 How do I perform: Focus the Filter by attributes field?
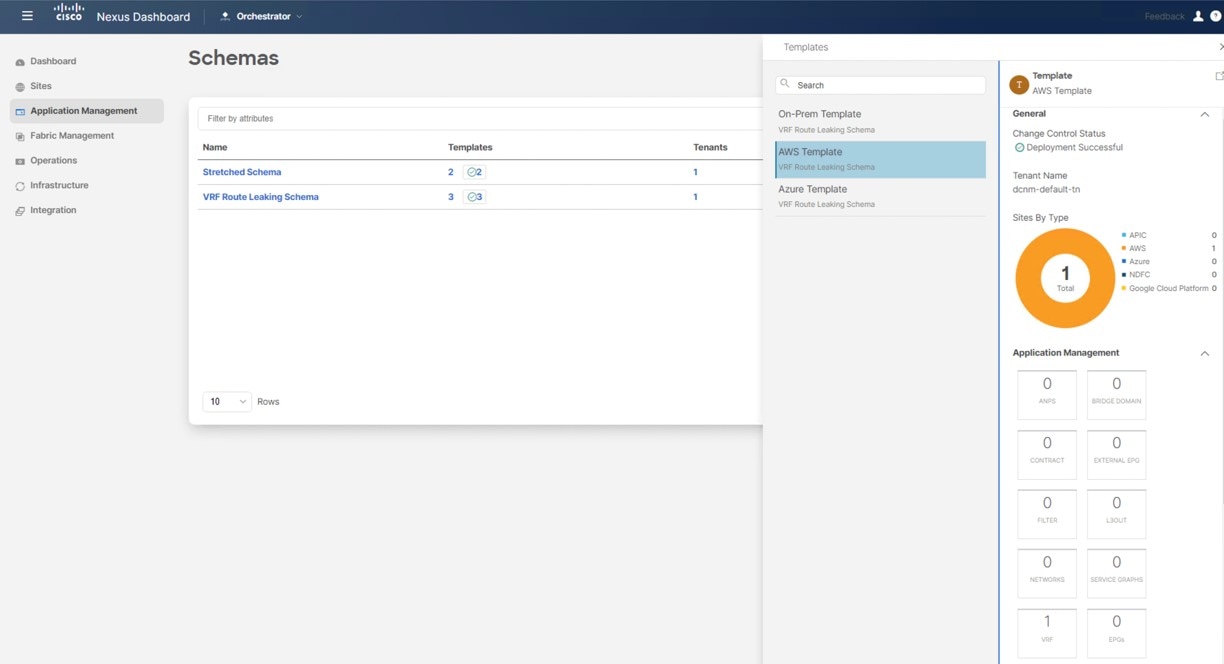(480, 118)
